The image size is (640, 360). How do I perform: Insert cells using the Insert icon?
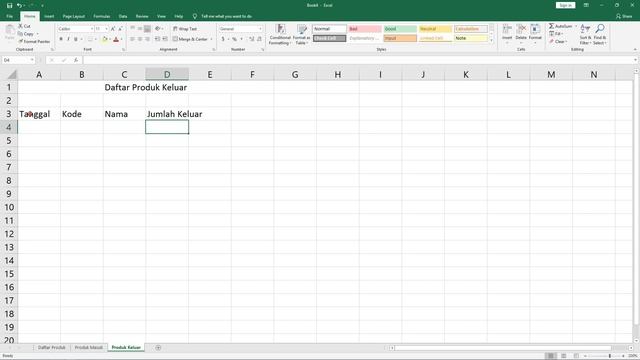tap(507, 33)
